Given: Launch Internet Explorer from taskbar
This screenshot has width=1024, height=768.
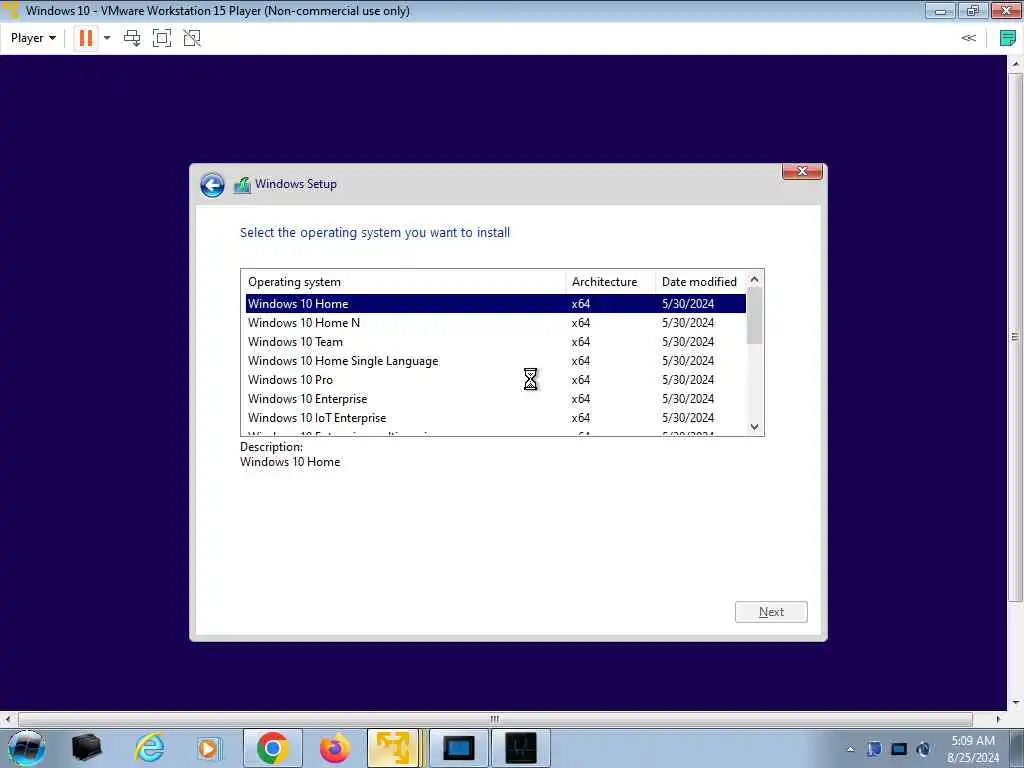Looking at the screenshot, I should (149, 748).
